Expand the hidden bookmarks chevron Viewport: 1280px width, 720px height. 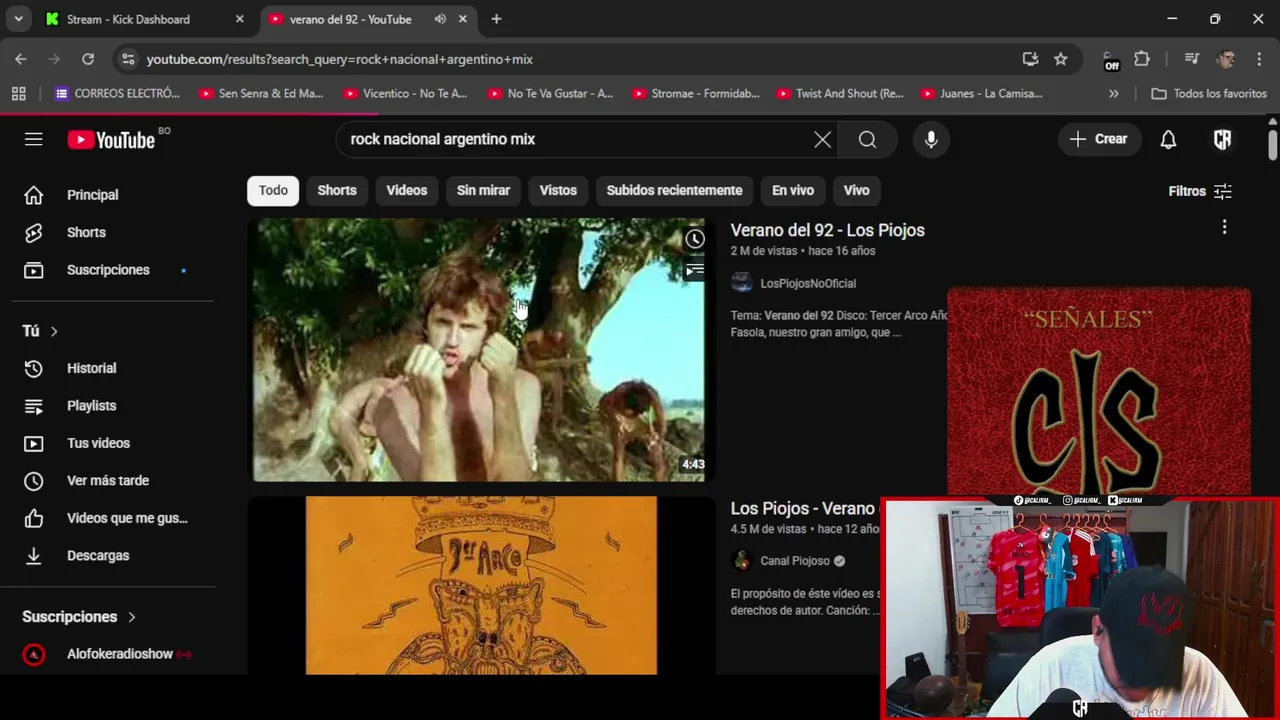[x=1114, y=93]
